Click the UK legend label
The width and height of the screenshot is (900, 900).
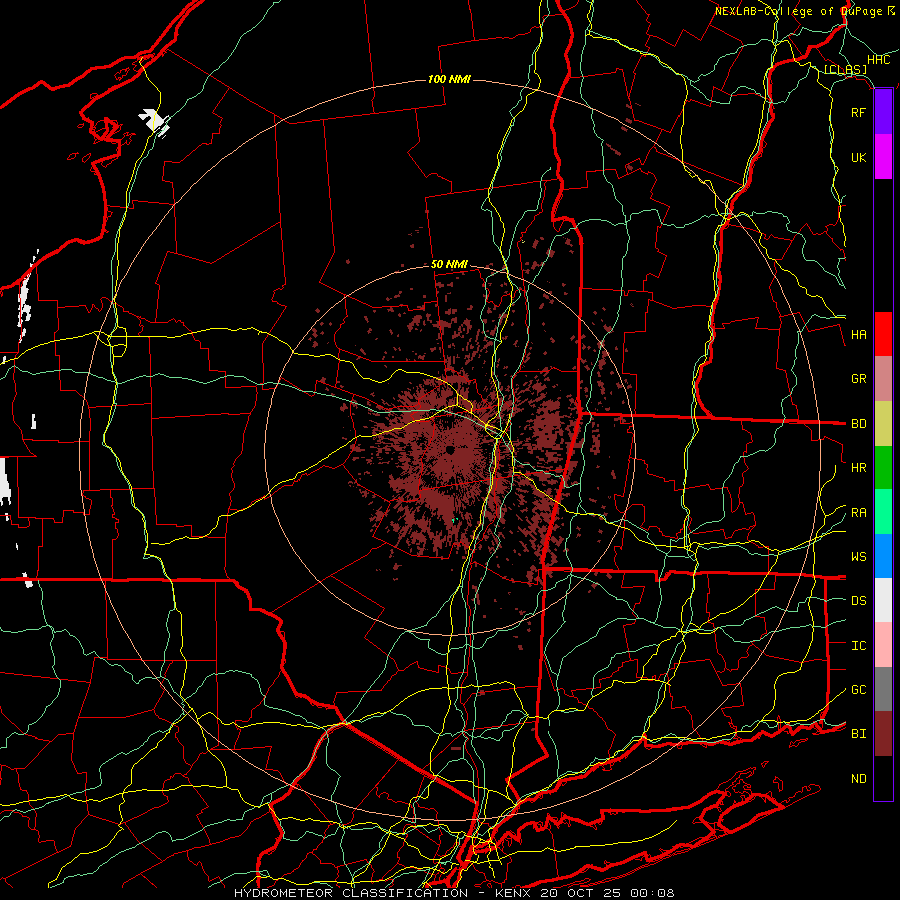pos(858,157)
